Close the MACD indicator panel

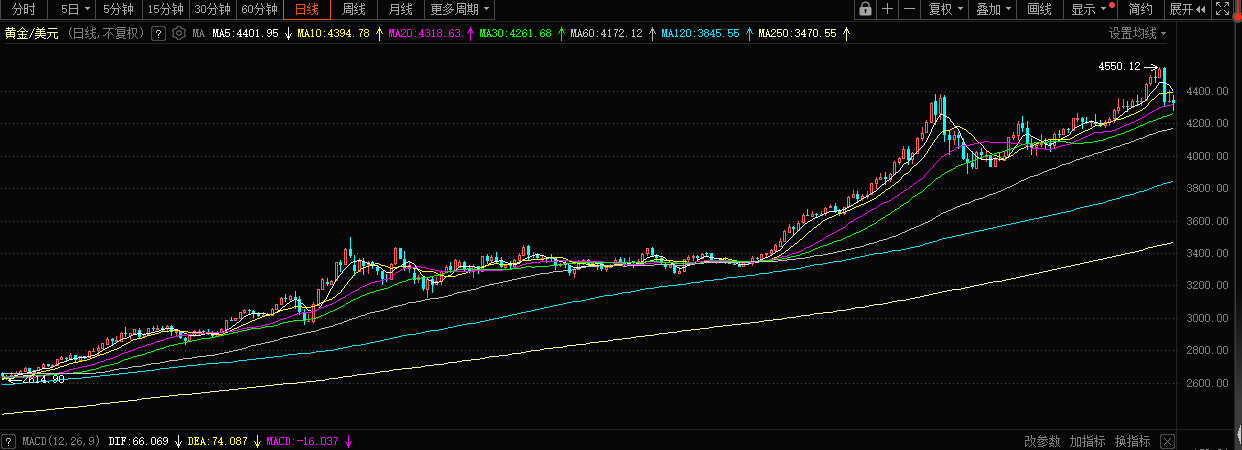pos(1167,441)
